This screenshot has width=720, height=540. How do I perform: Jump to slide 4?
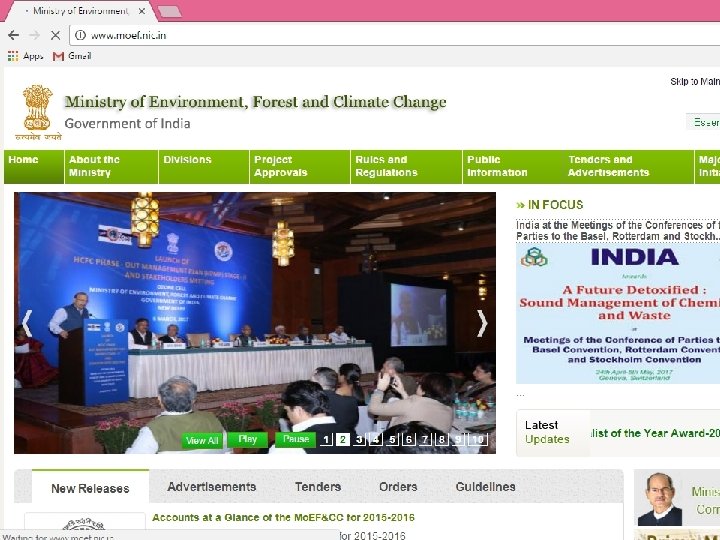pos(376,439)
